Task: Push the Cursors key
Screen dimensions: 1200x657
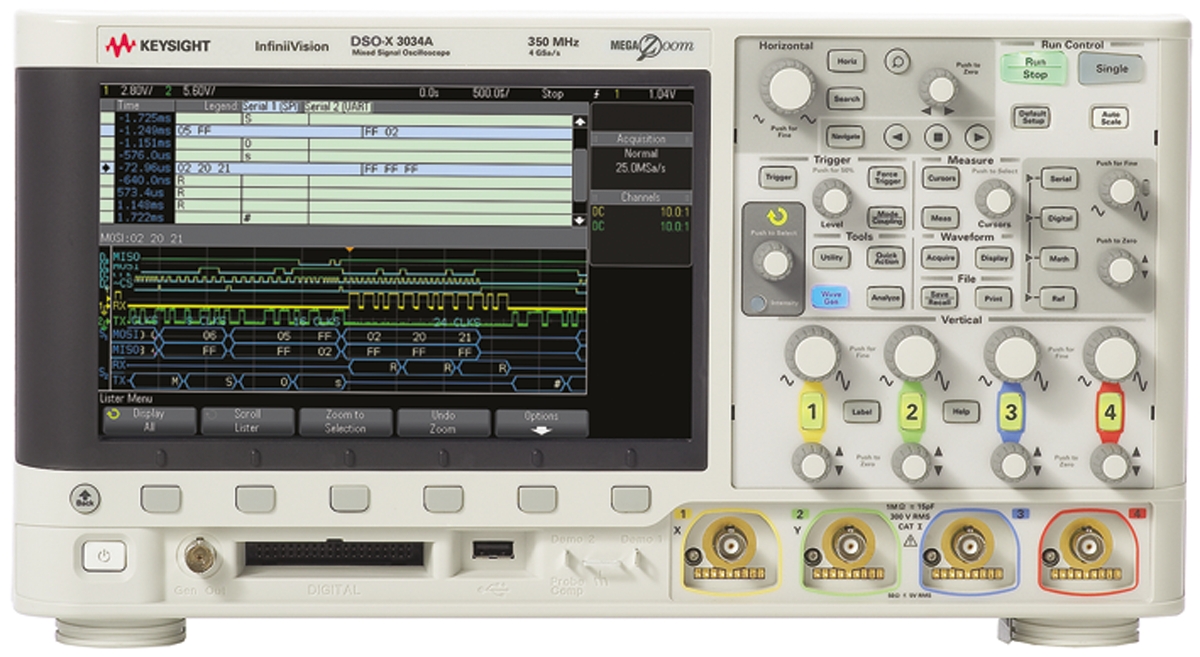Action: [x=939, y=178]
